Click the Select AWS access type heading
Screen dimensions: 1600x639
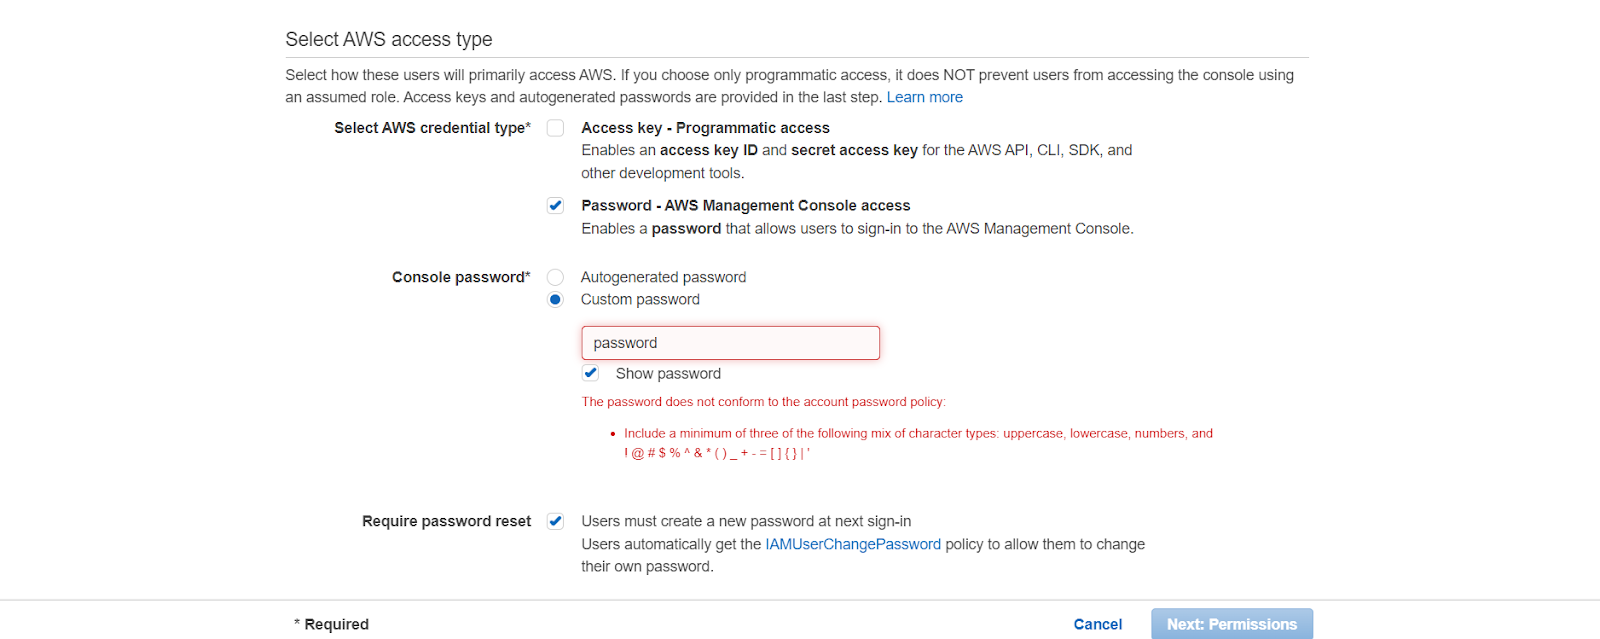coord(389,39)
